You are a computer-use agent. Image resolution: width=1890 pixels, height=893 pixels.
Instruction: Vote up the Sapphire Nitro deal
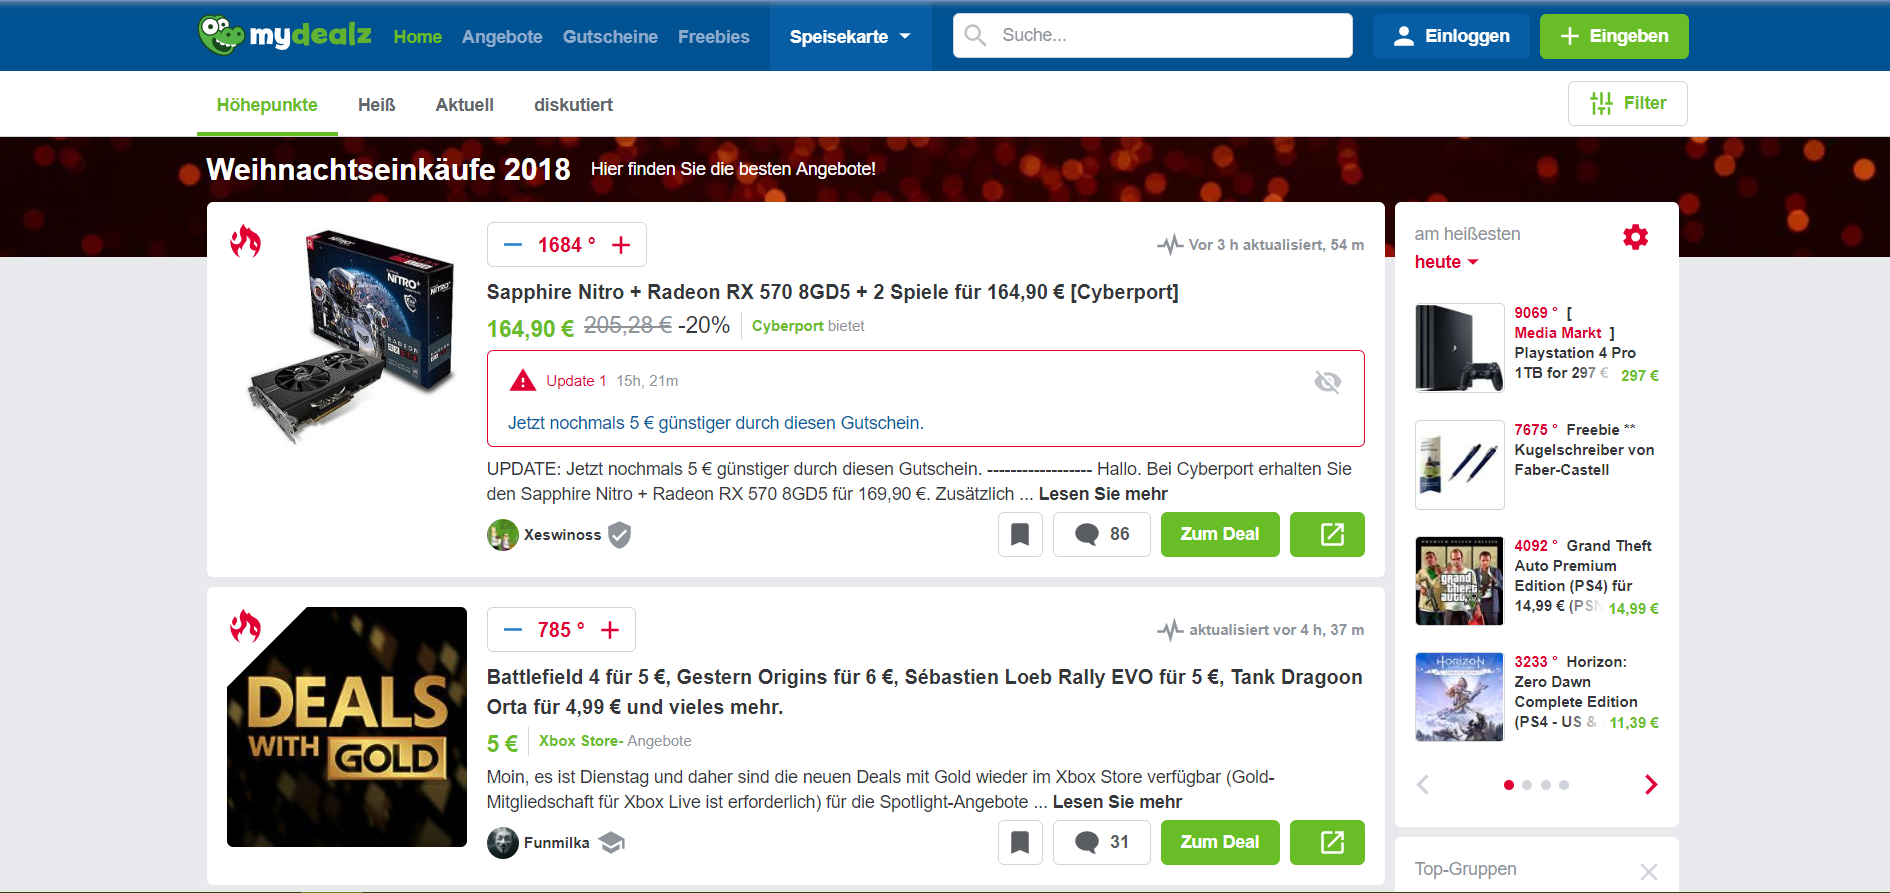click(621, 245)
